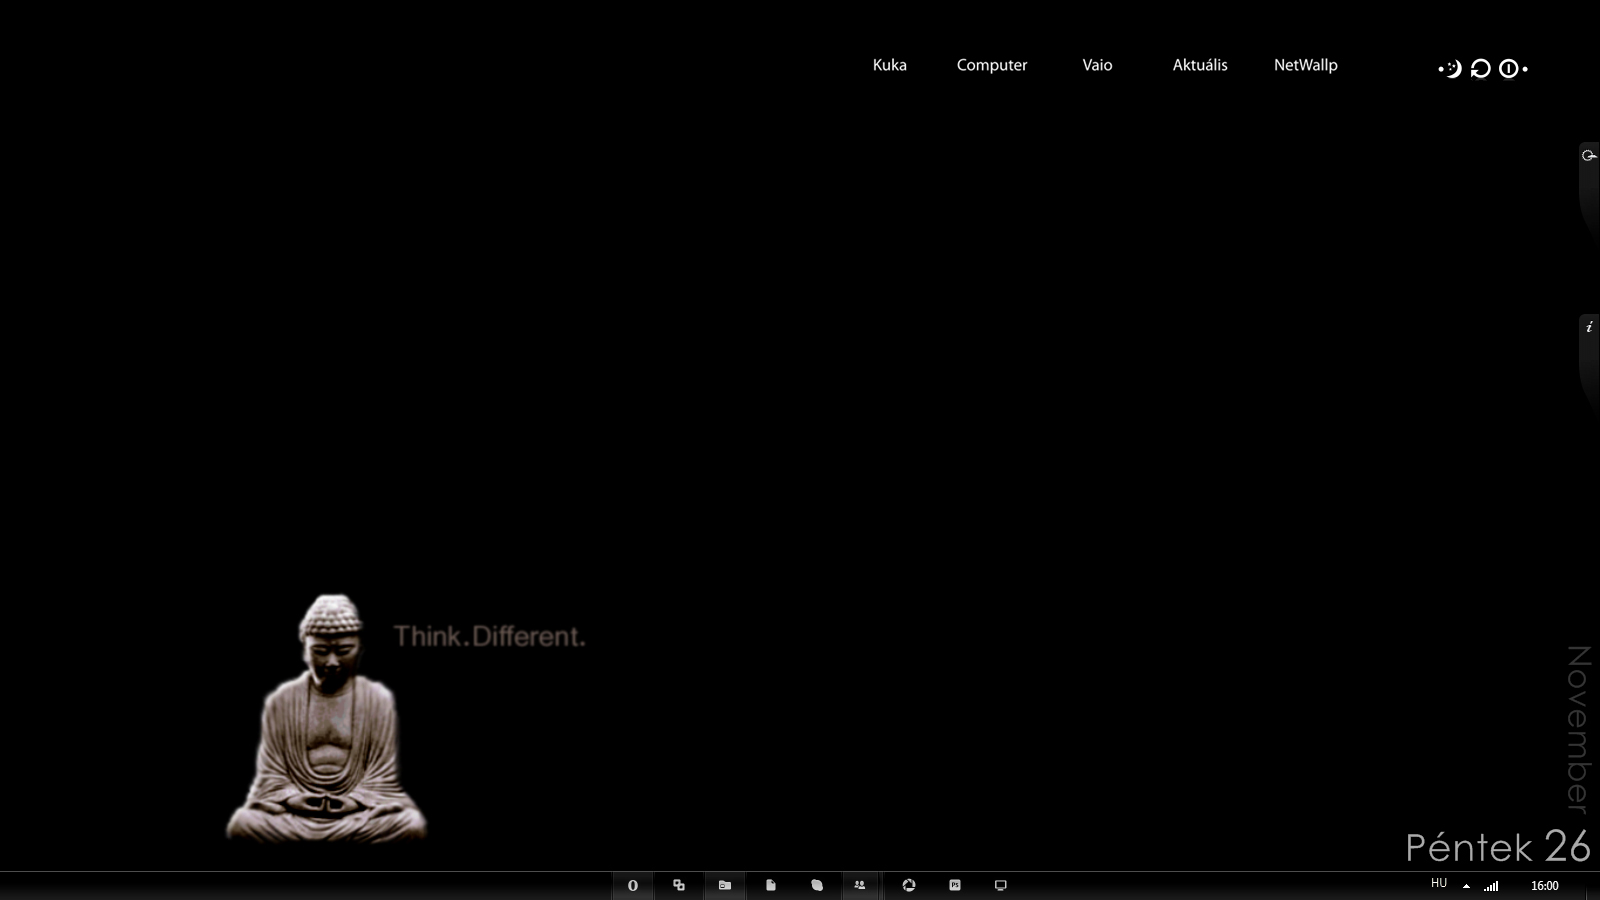Click the Péntek 26 date widget
This screenshot has height=900, width=1600.
(x=1497, y=847)
